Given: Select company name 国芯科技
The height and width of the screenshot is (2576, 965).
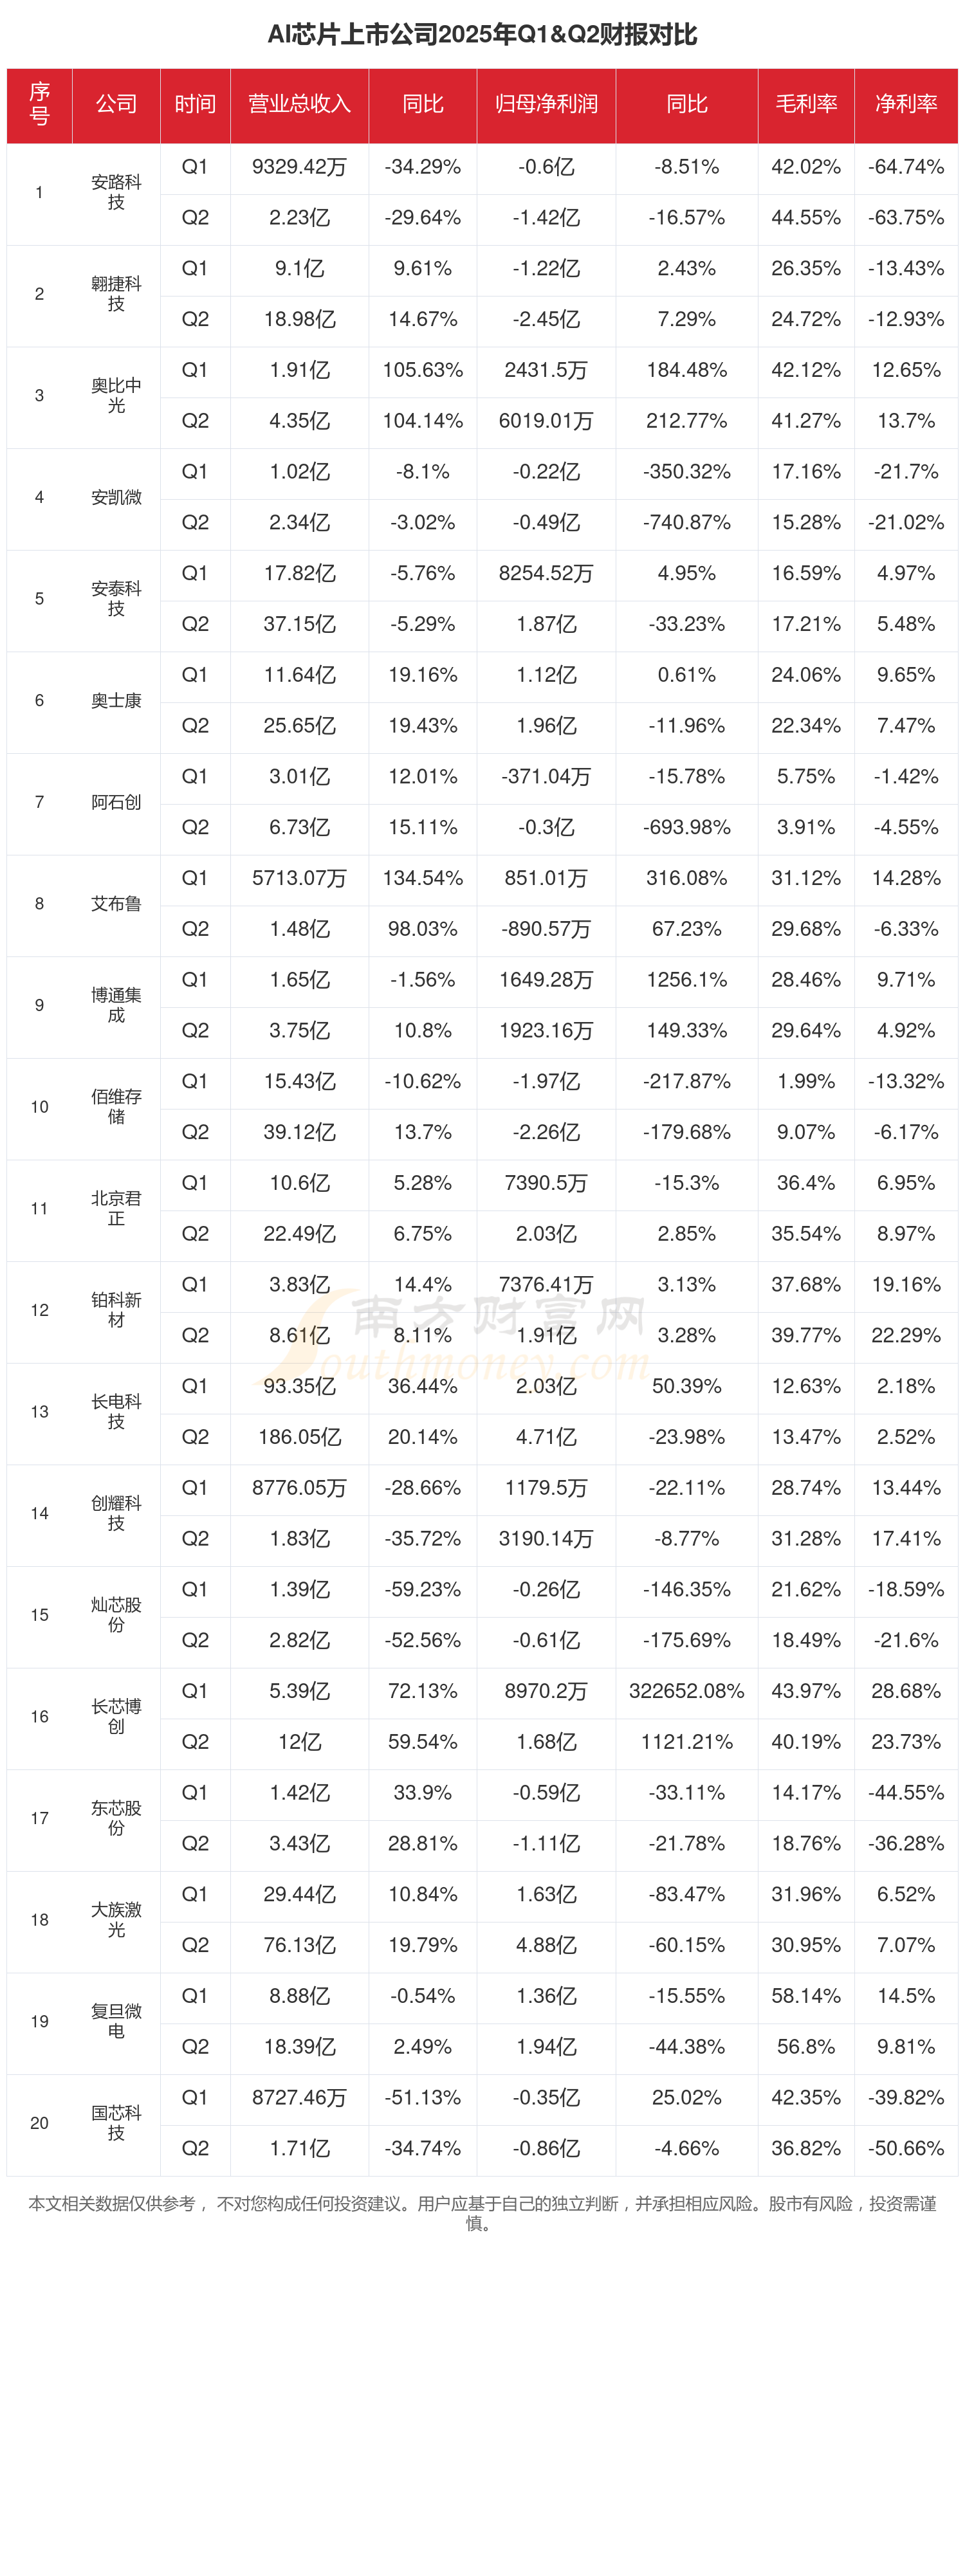Looking at the screenshot, I should tap(116, 2122).
